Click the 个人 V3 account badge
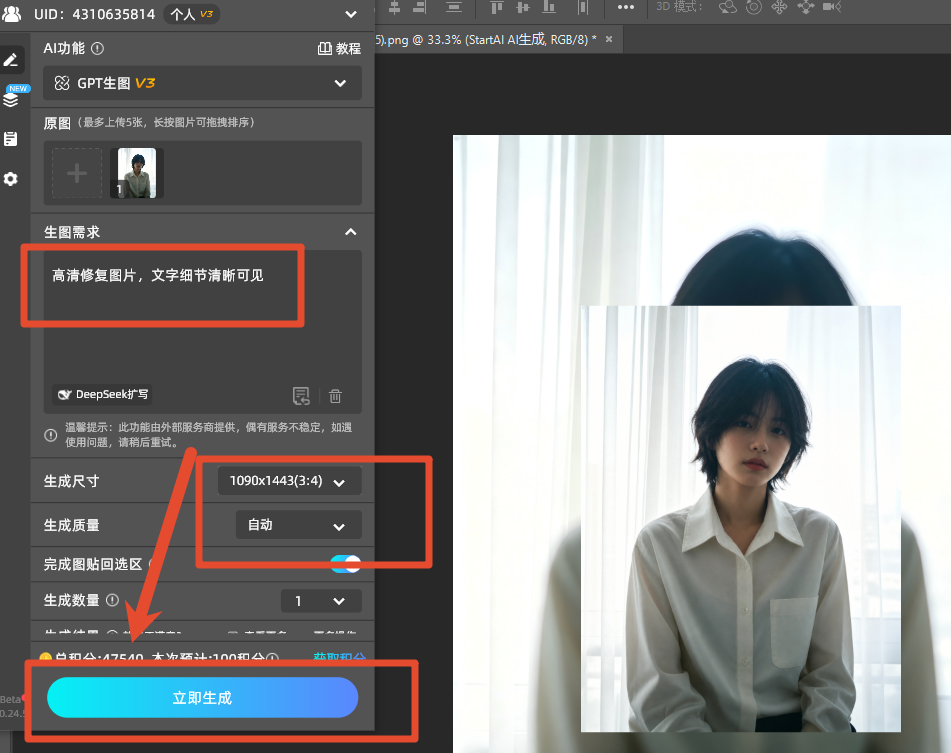 coord(192,14)
